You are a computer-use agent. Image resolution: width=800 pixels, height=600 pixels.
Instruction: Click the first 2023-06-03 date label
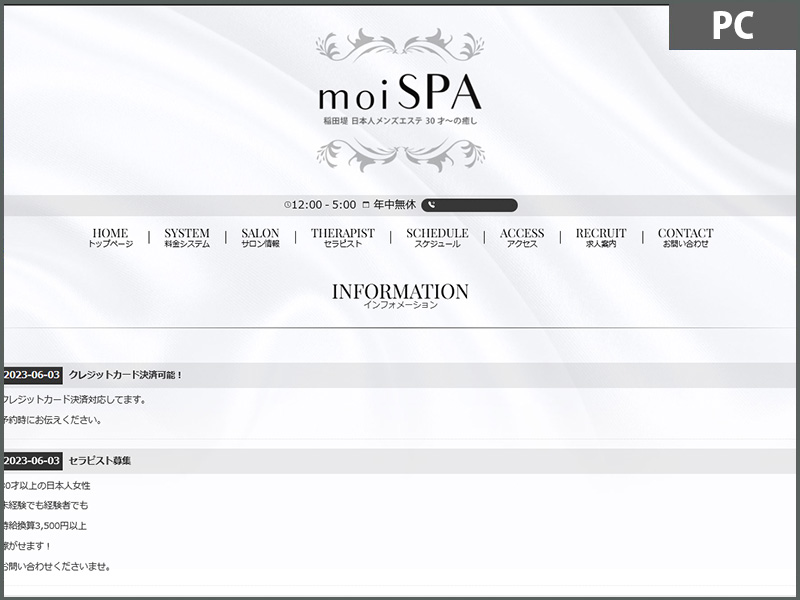[32, 375]
